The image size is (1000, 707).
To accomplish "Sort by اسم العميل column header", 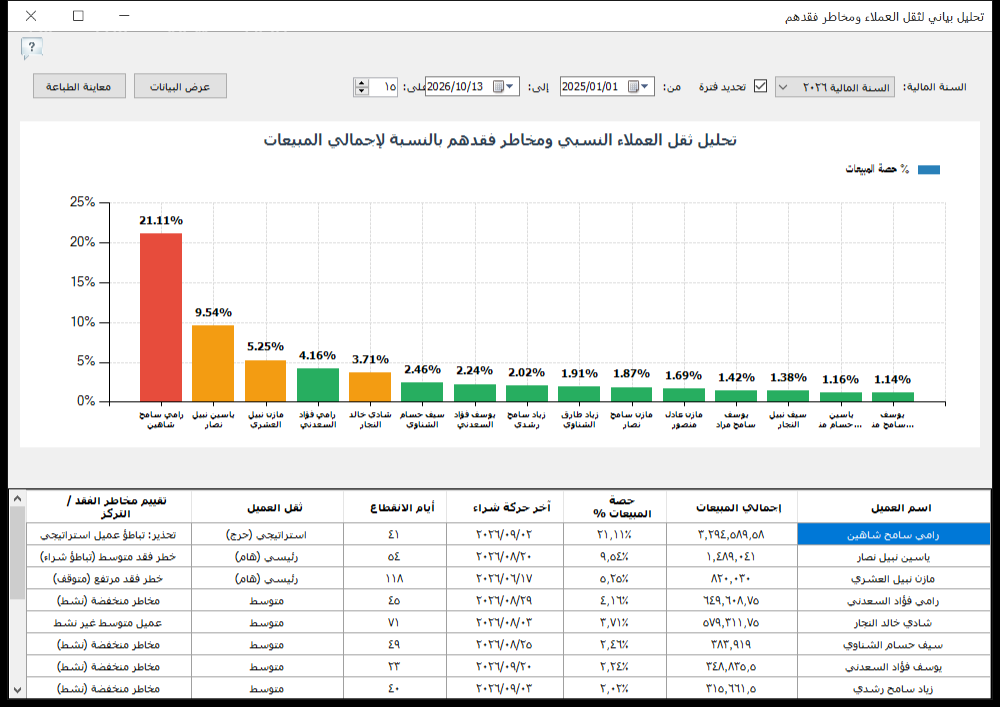I will [x=893, y=507].
